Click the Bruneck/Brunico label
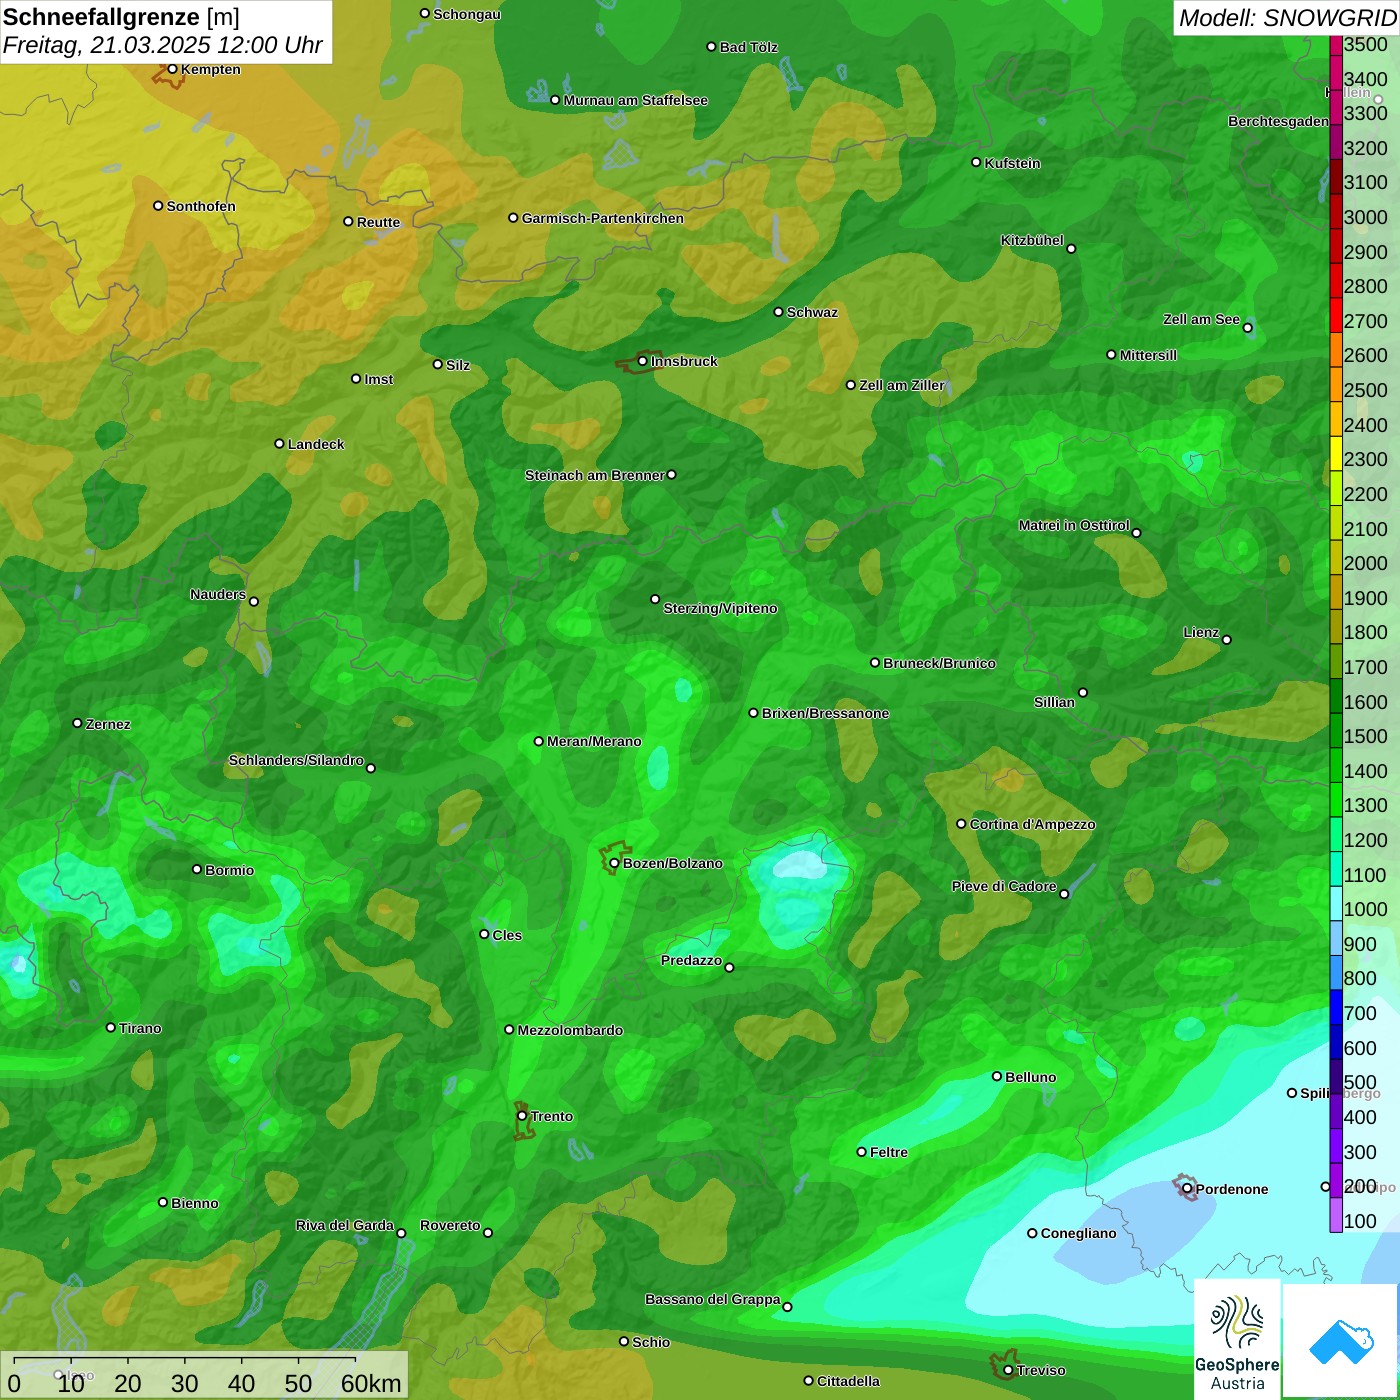Image resolution: width=1400 pixels, height=1400 pixels. (x=939, y=663)
